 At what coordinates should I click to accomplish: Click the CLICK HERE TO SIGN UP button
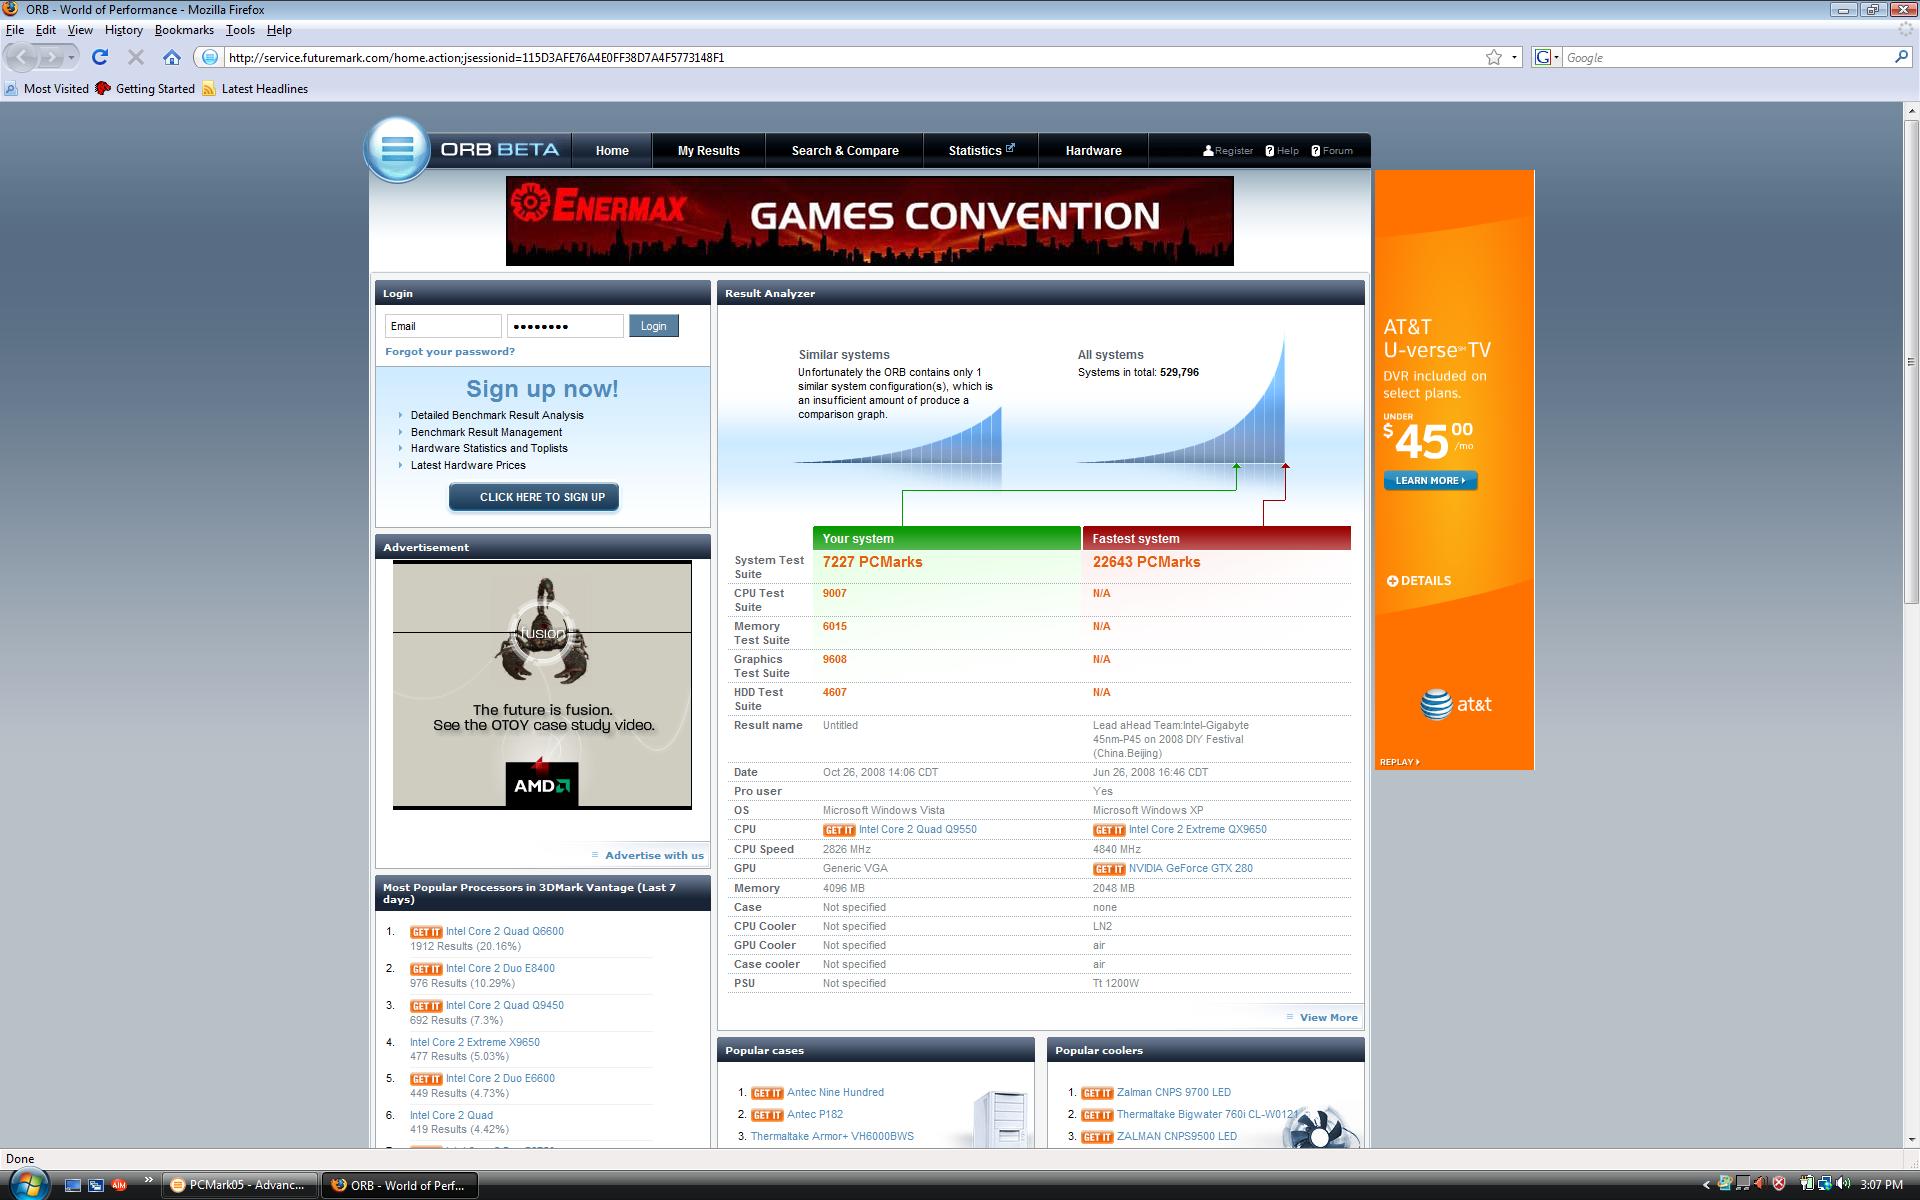533,497
